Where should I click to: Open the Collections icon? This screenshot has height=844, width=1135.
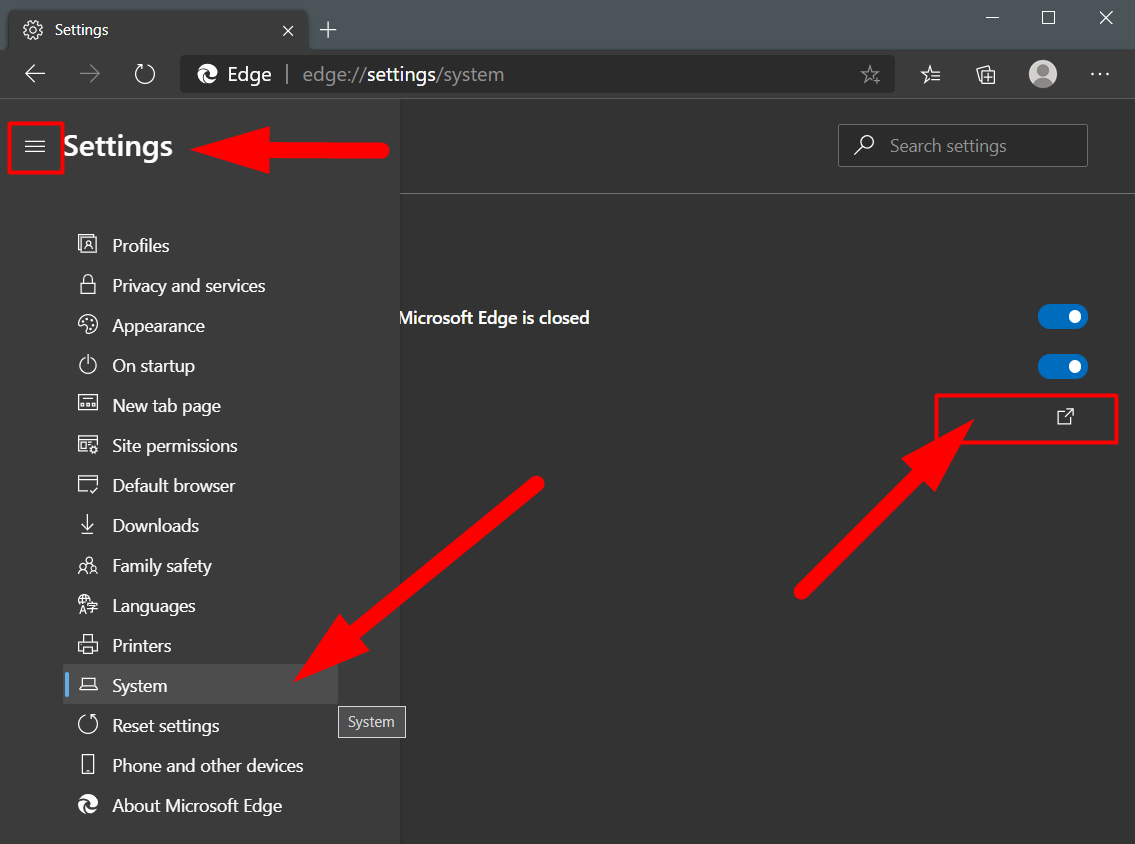(x=986, y=74)
